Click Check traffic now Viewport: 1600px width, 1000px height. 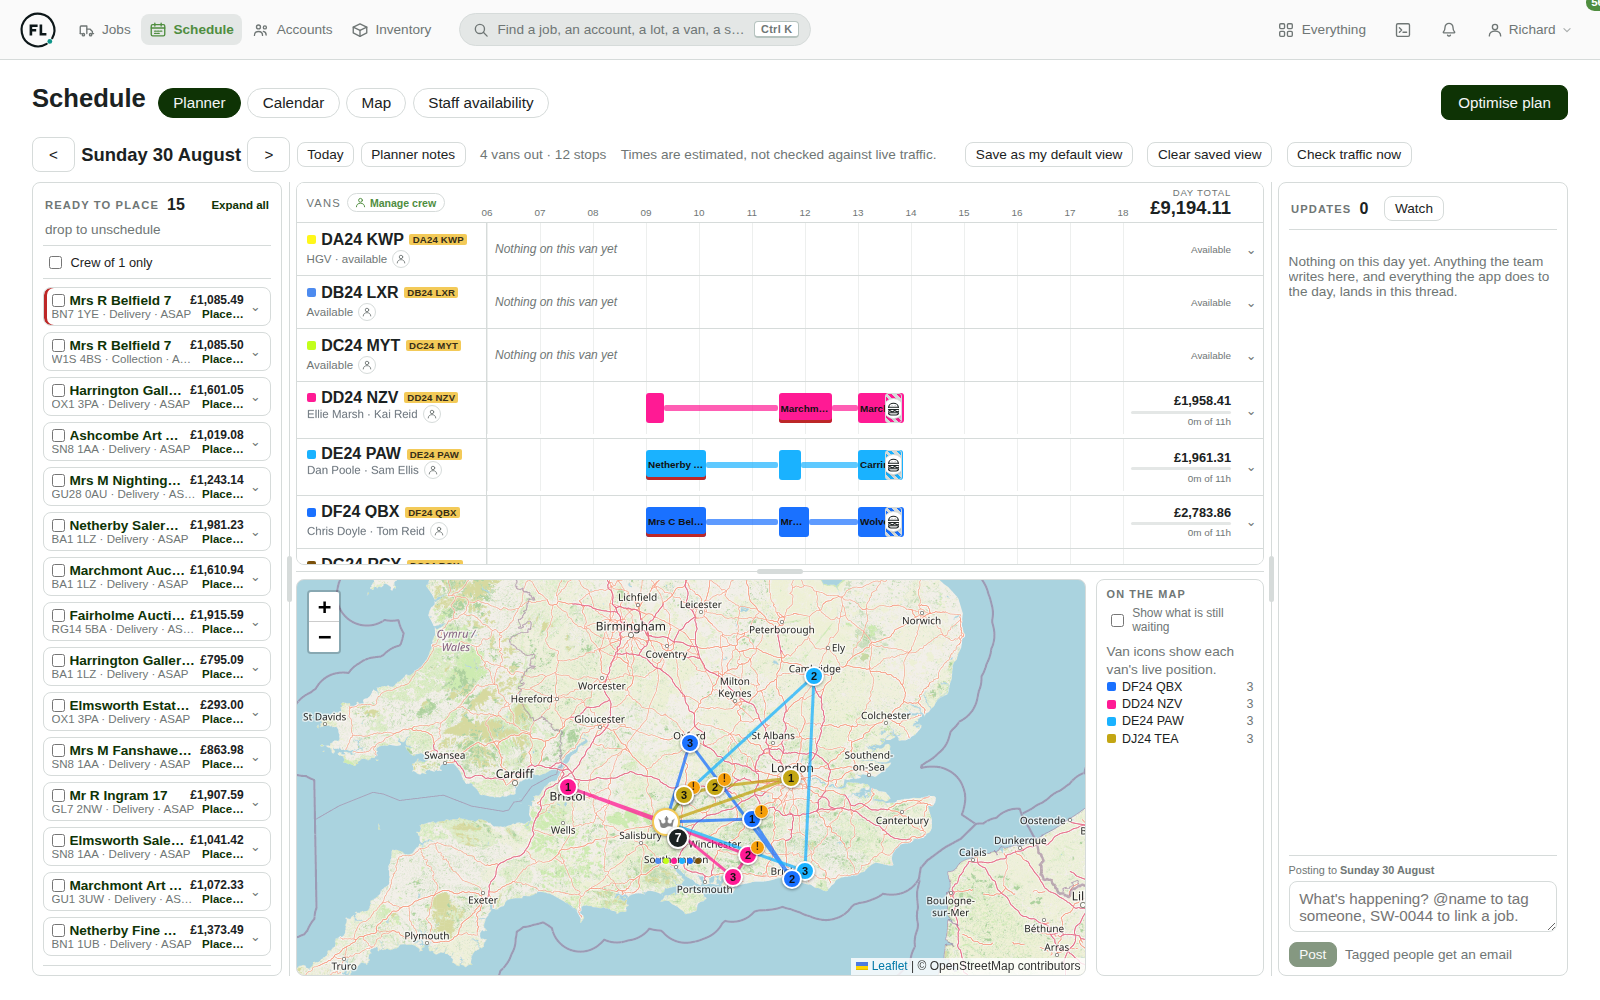[1349, 155]
